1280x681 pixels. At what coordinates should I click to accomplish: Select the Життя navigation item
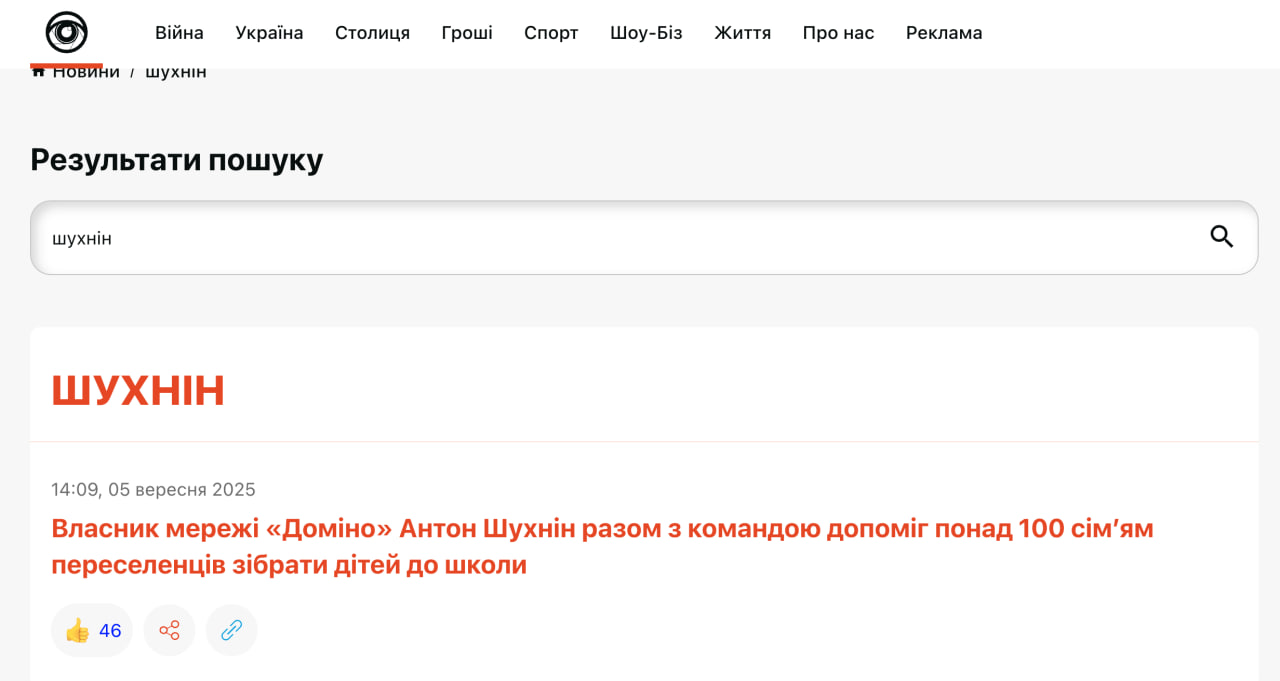742,33
